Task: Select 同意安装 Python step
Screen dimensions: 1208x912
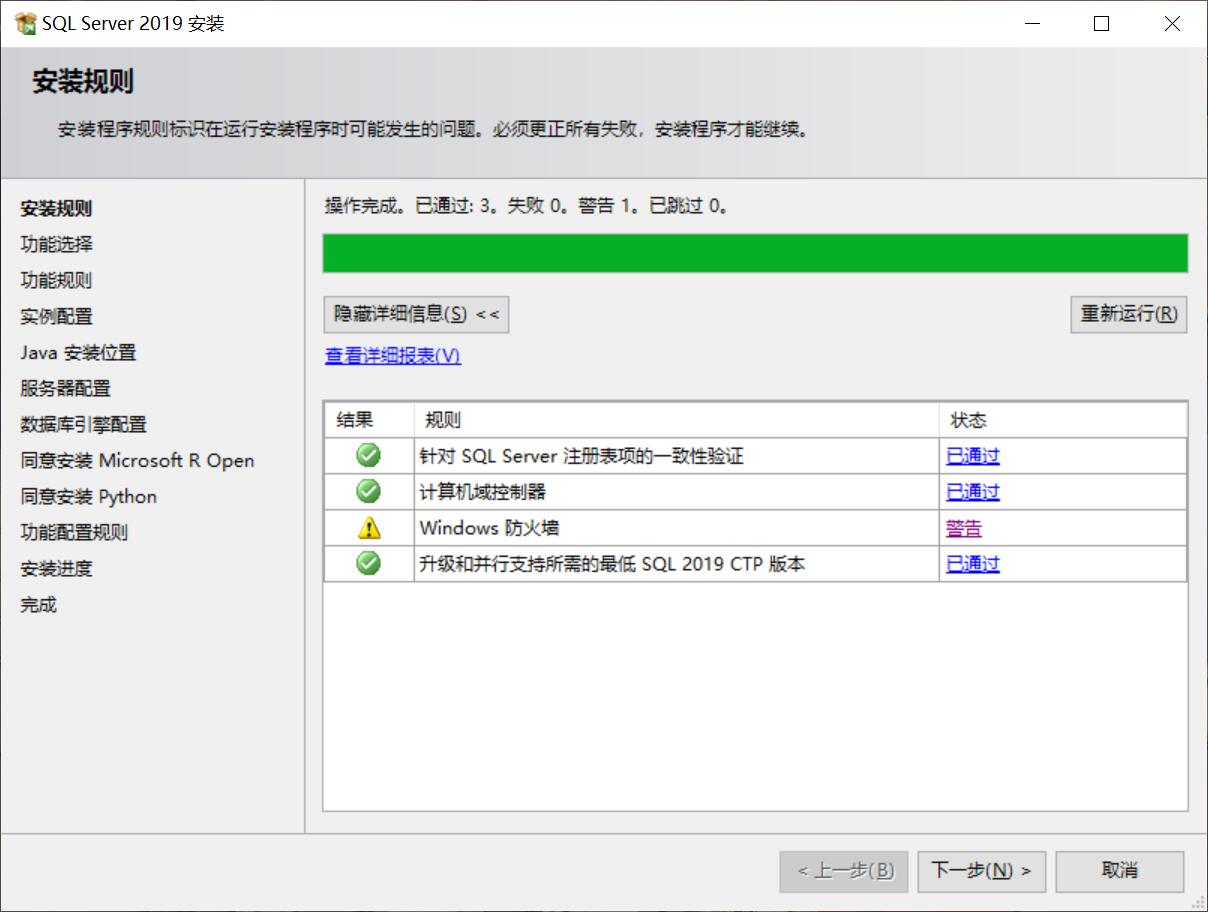Action: pos(88,497)
